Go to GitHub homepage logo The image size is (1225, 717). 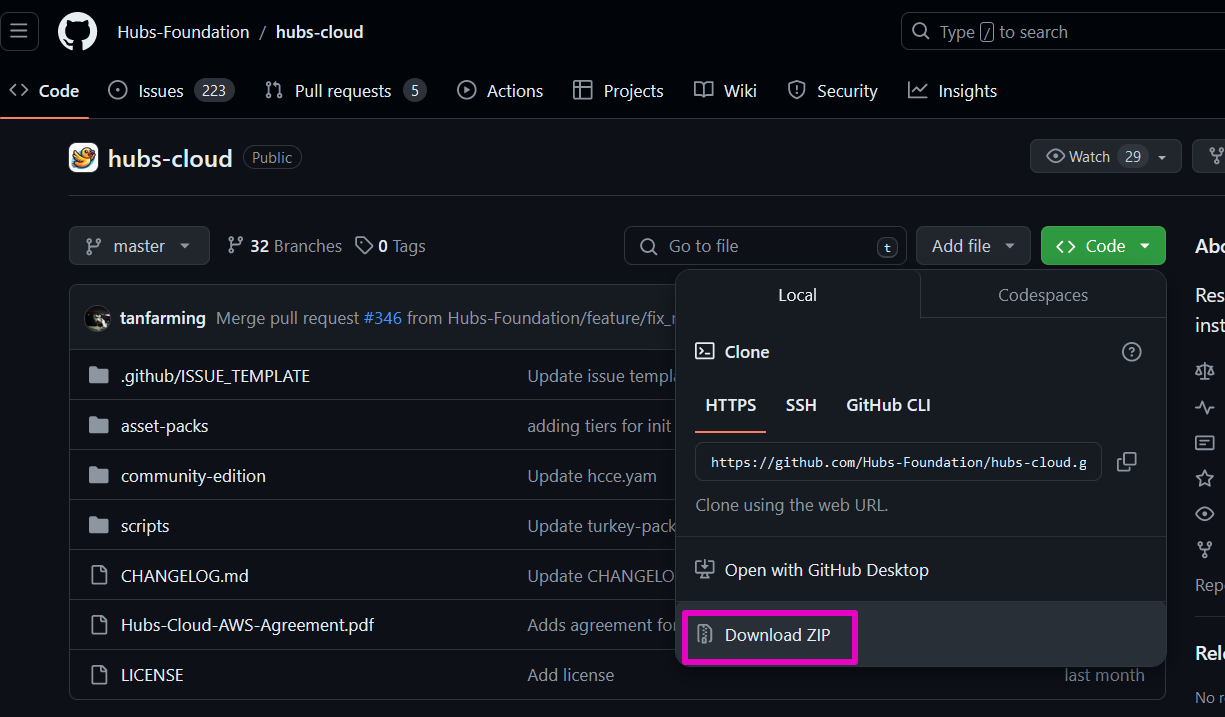(78, 32)
